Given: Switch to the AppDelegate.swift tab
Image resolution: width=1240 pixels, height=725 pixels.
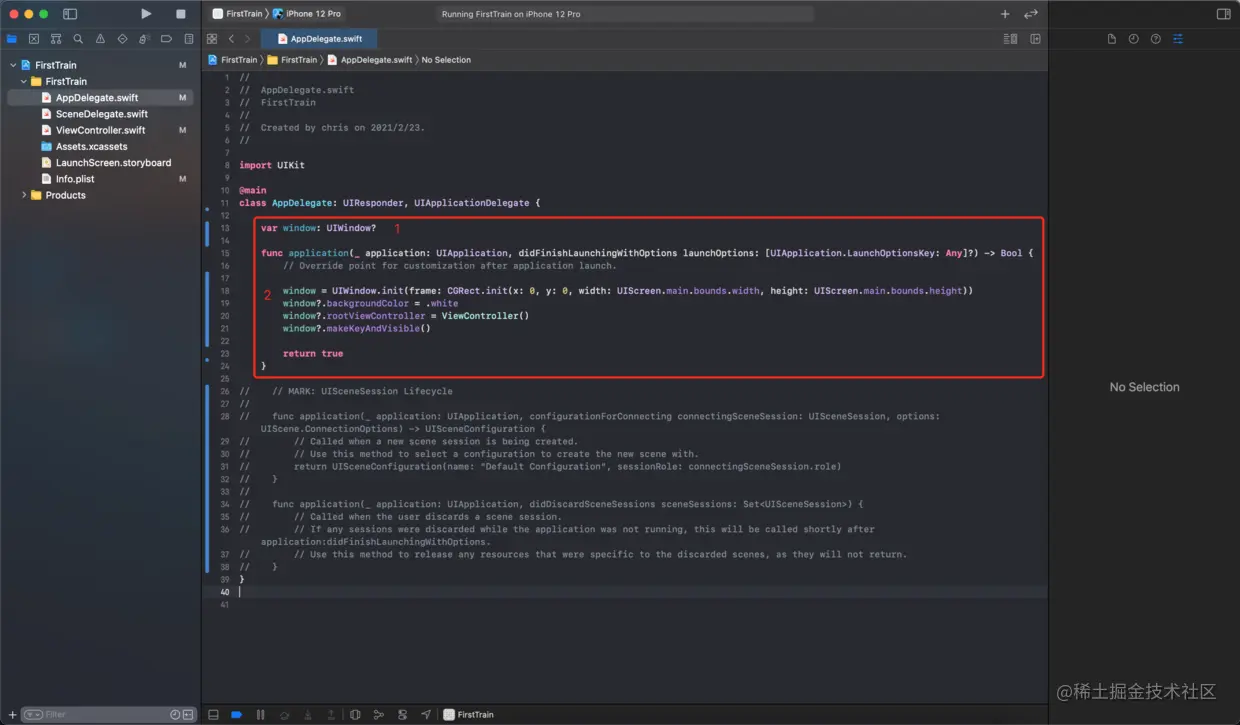Looking at the screenshot, I should click(318, 38).
